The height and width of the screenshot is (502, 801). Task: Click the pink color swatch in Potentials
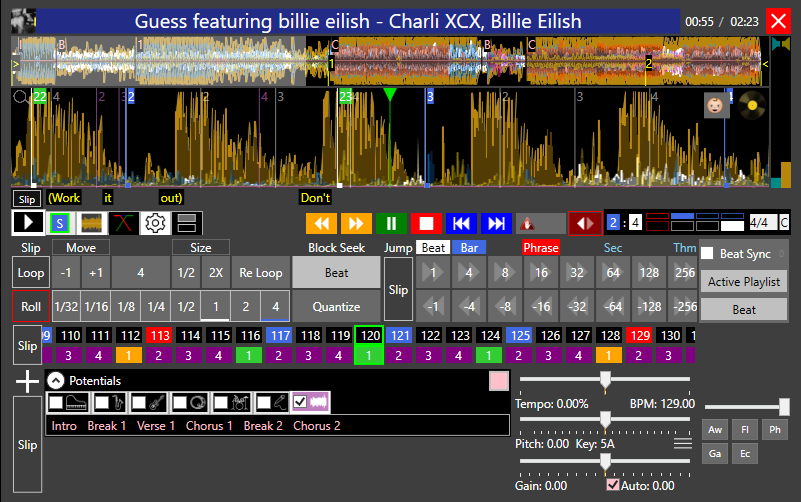click(x=499, y=381)
